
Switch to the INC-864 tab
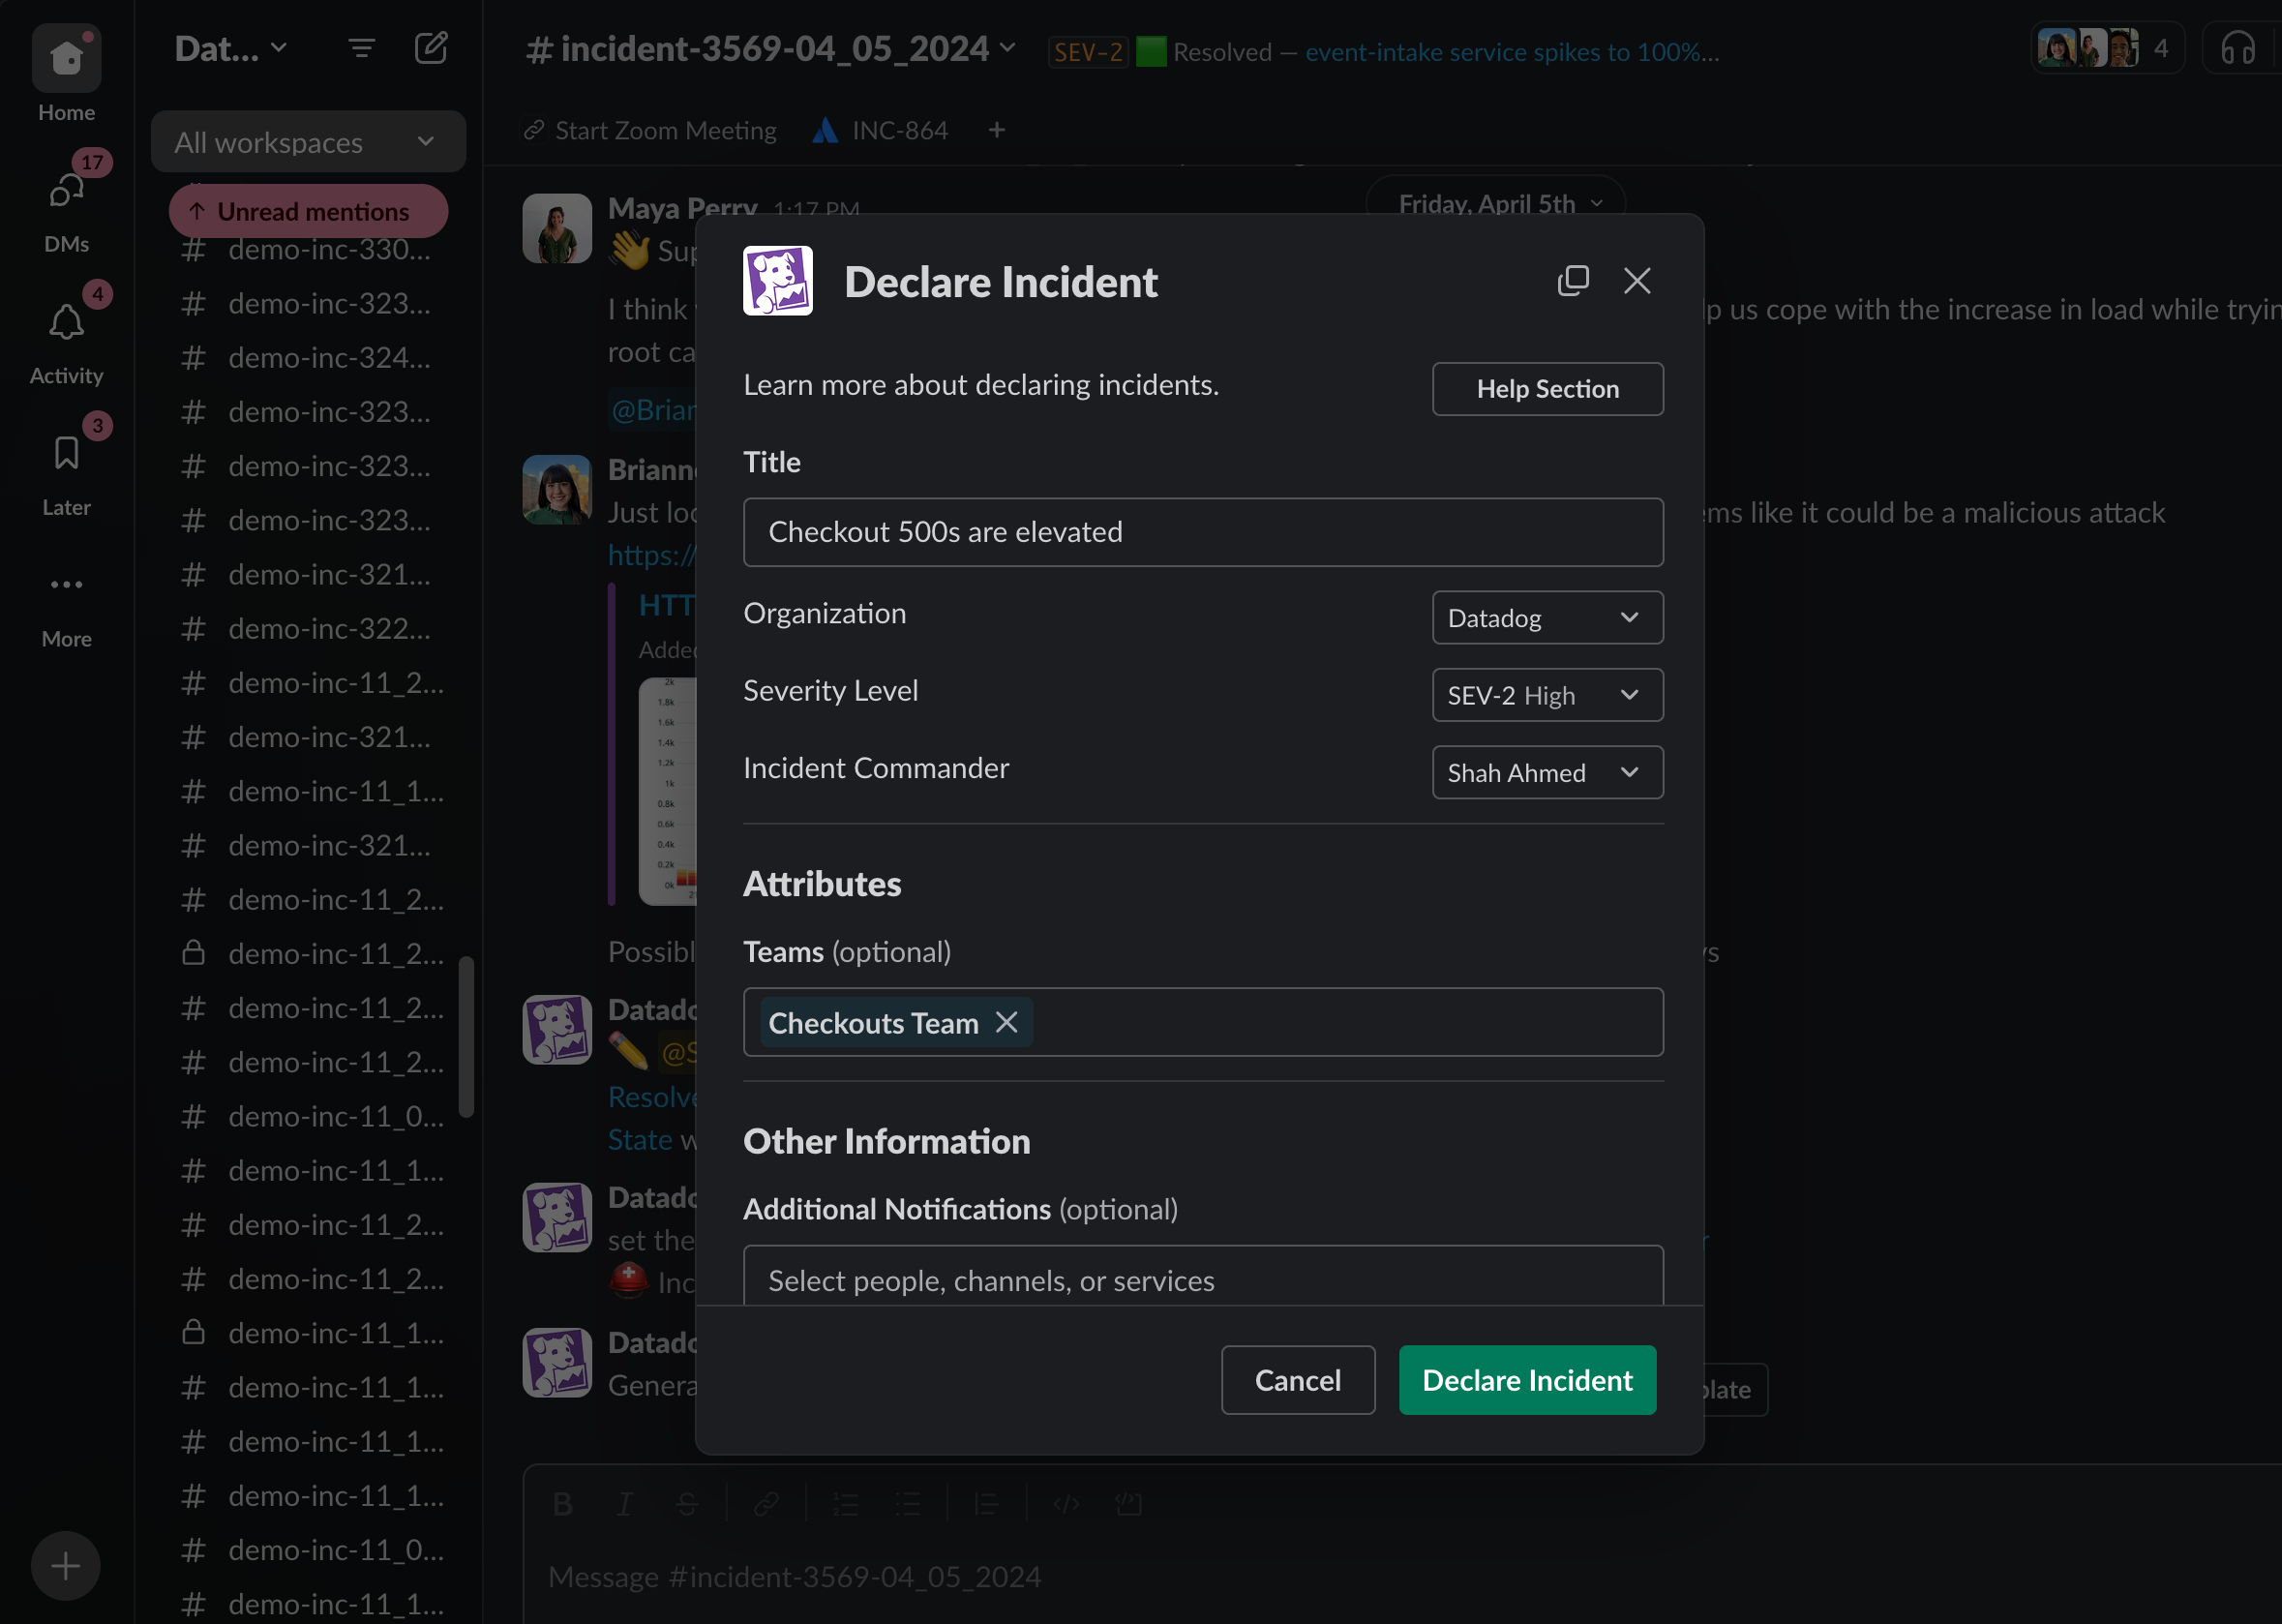(880, 129)
